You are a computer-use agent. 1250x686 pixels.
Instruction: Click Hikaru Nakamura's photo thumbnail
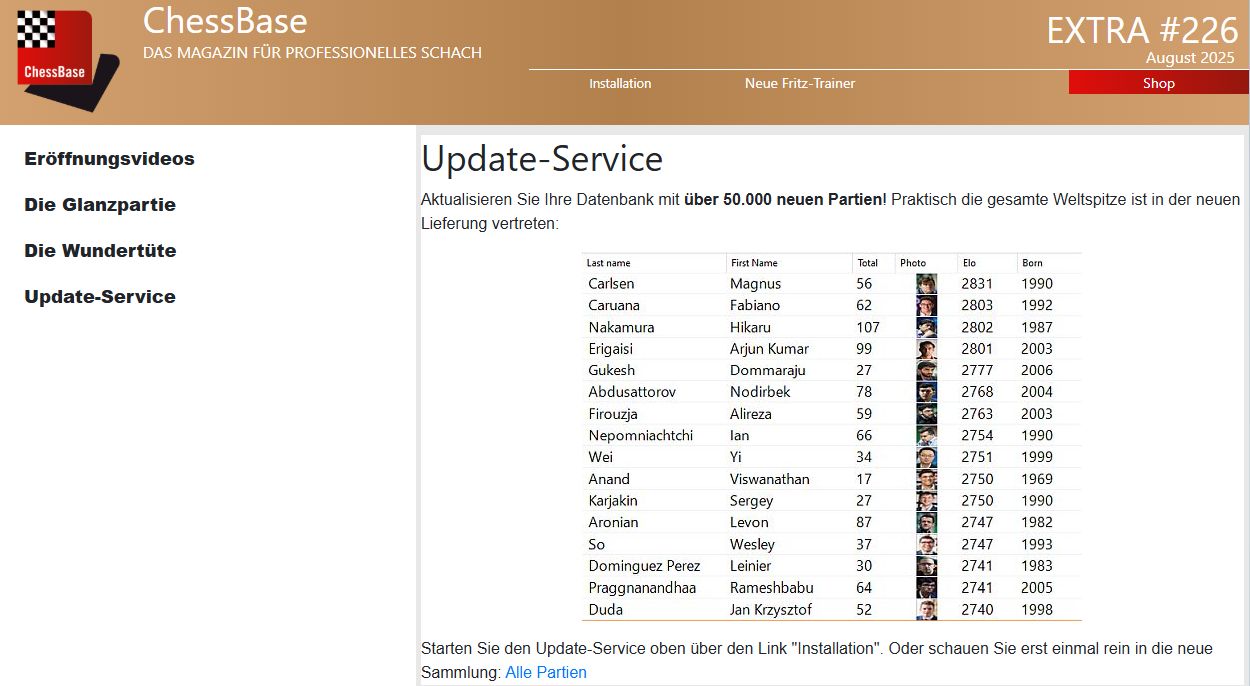click(x=926, y=327)
